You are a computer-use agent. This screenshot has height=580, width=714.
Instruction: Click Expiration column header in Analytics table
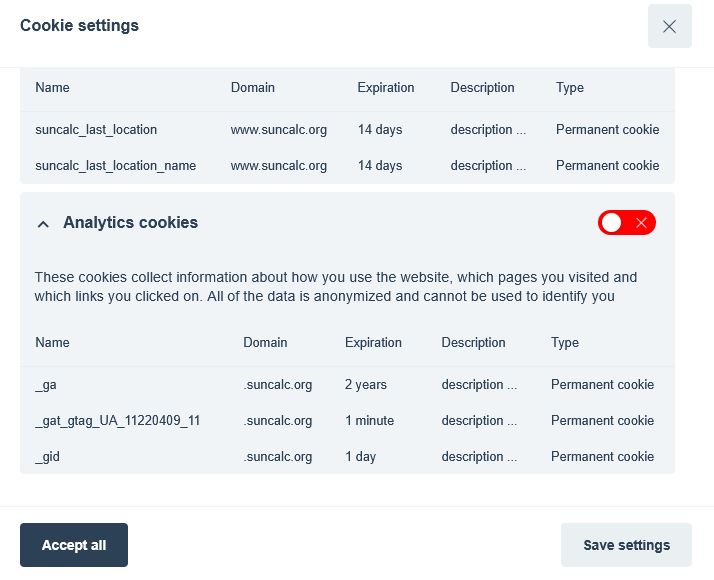[x=374, y=343]
